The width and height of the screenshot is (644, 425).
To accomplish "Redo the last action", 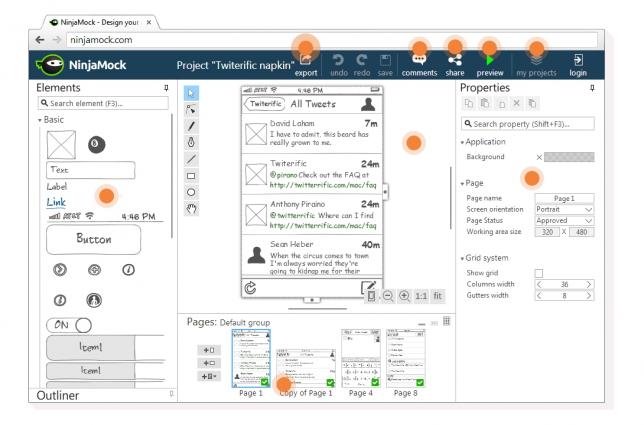I will (x=361, y=60).
